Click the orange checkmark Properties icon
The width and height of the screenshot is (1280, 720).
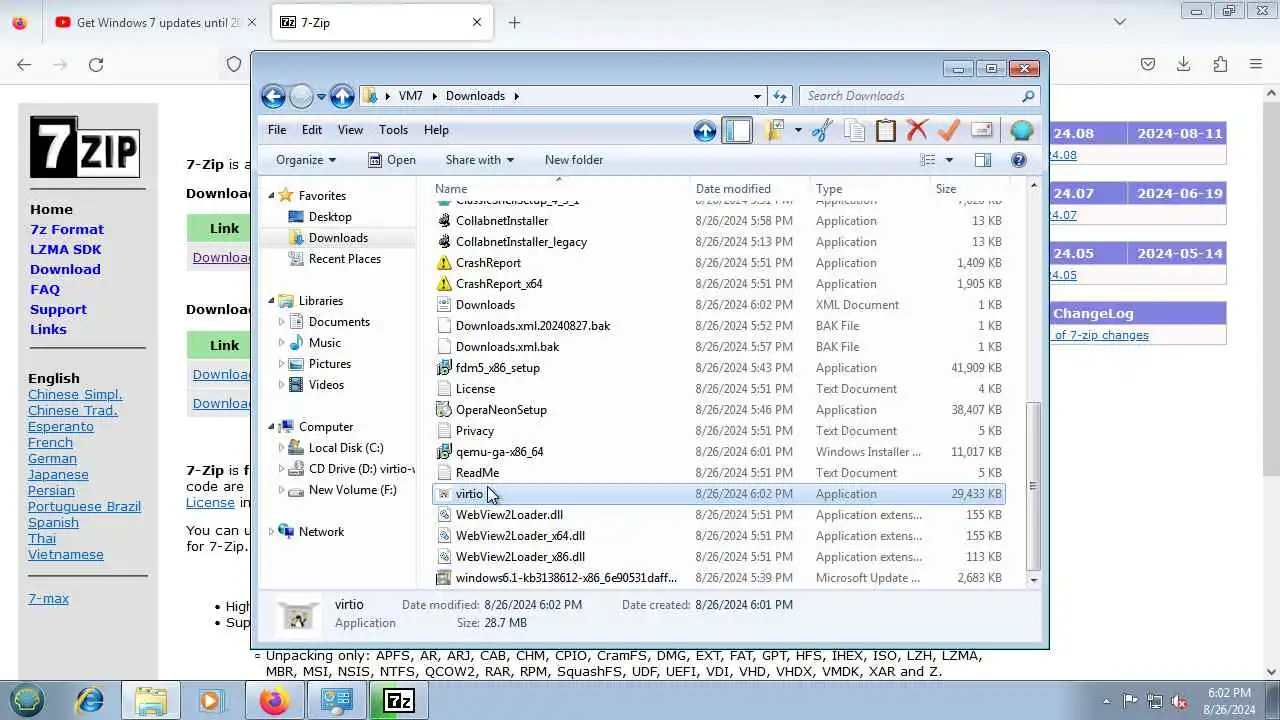point(949,130)
